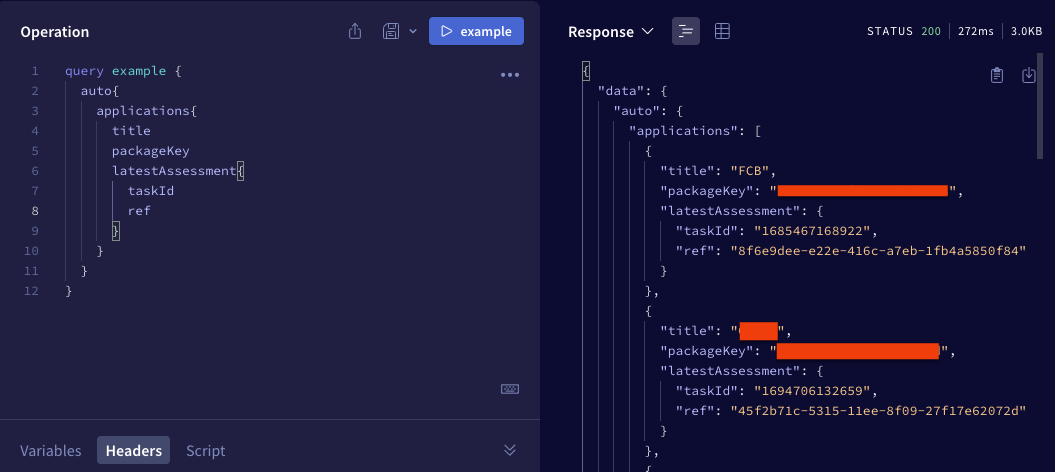Screen dimensions: 1055x472
Task: Switch to the Headers tab
Action: (x=133, y=450)
